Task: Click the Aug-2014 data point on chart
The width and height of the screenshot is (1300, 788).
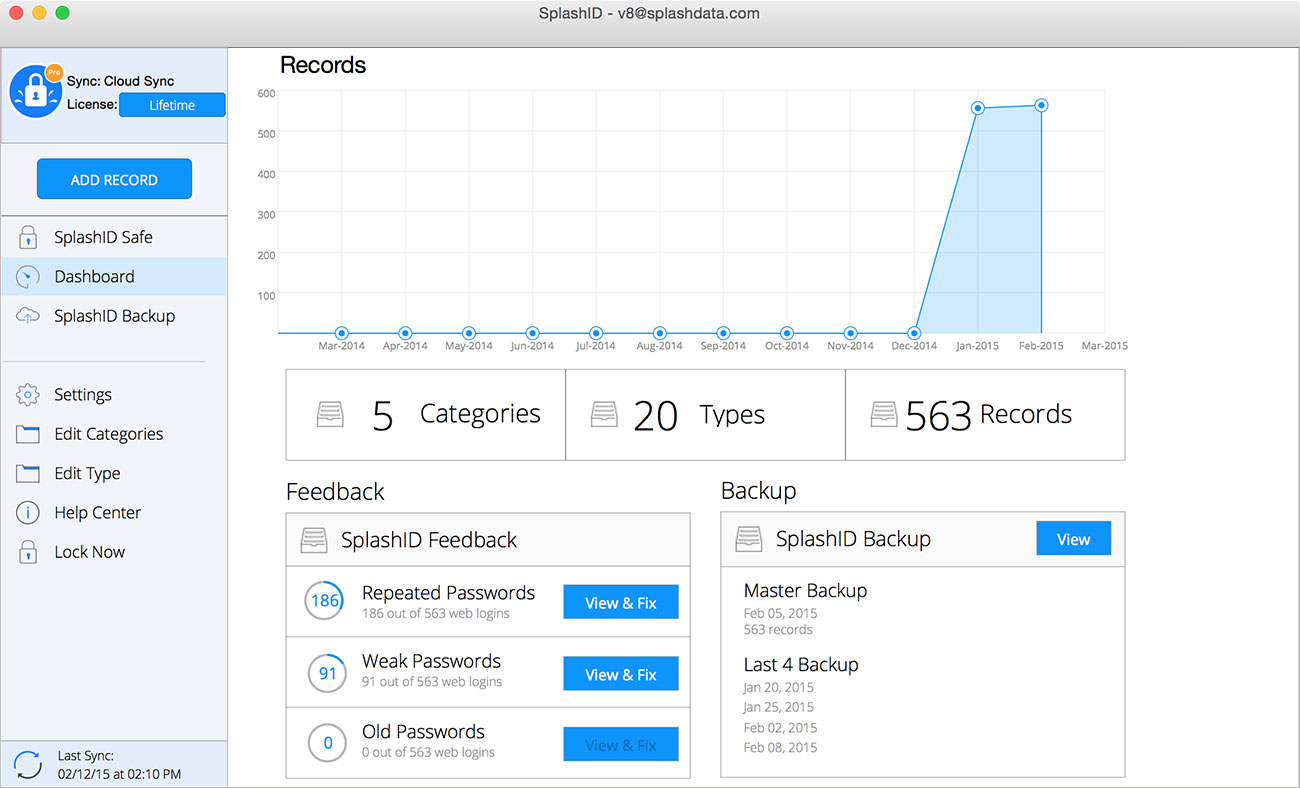Action: click(x=660, y=333)
